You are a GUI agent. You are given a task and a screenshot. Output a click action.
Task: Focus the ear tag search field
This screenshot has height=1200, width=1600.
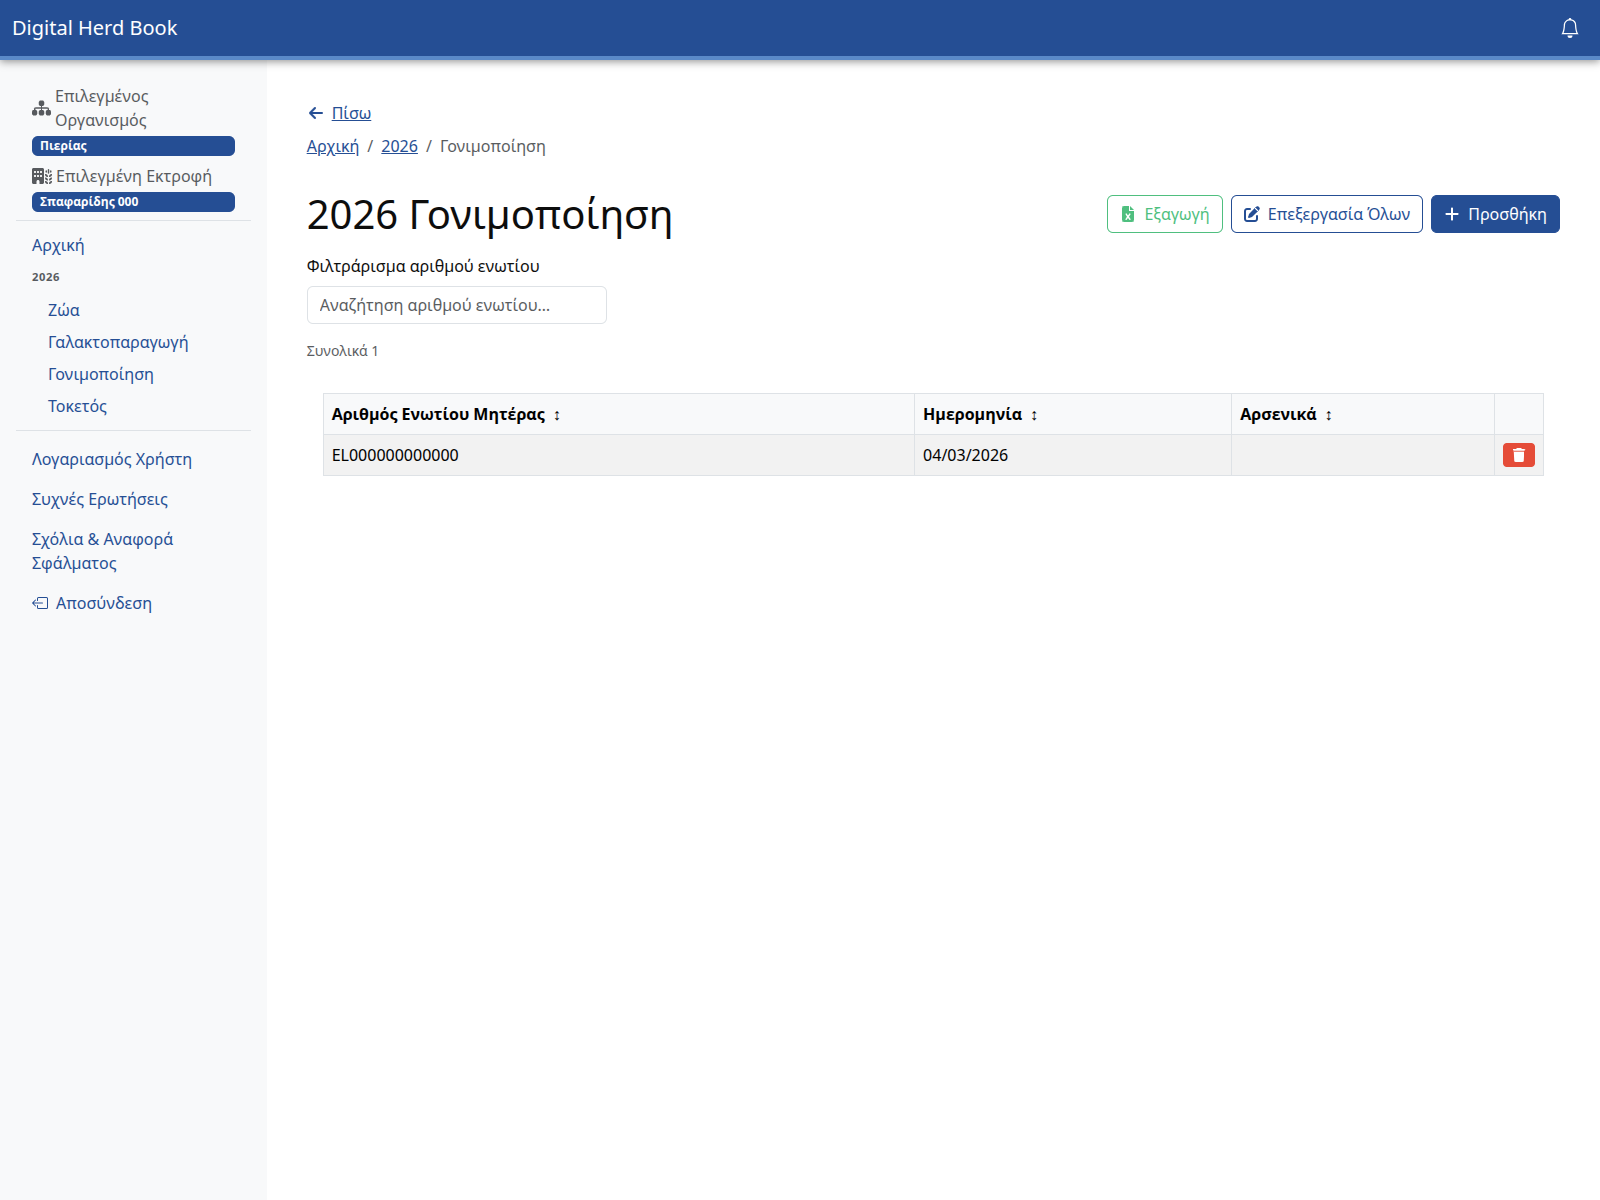(x=456, y=305)
